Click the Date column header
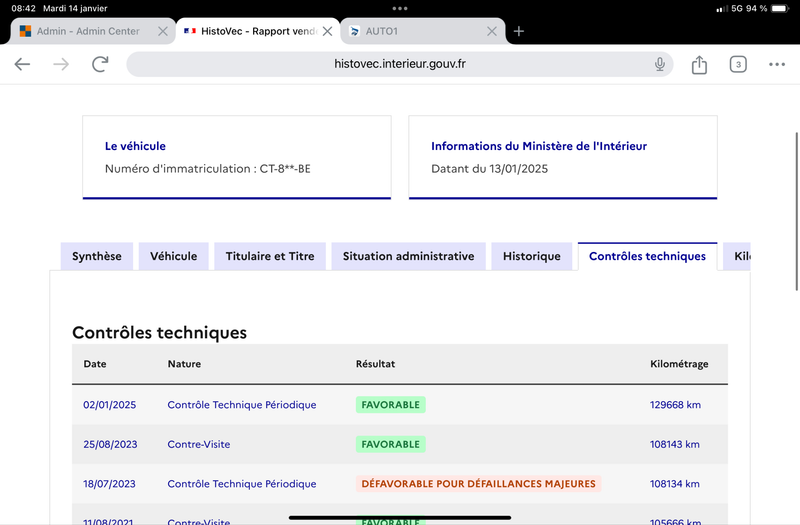The width and height of the screenshot is (800, 525). 95,364
